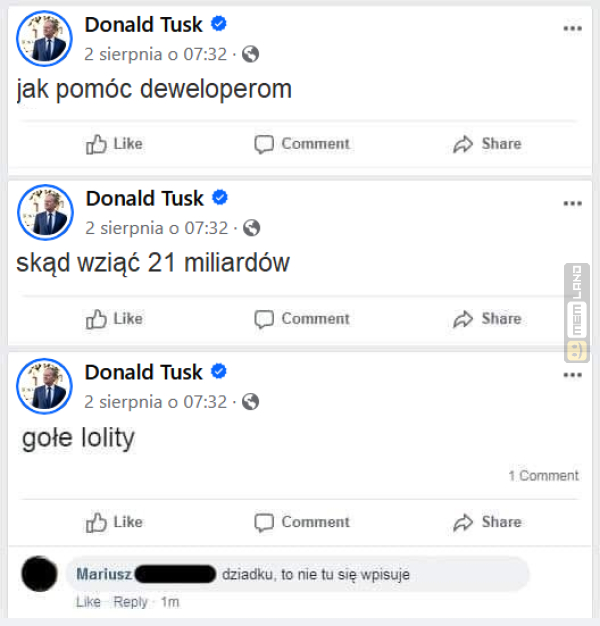
Task: Like the 'jak pomóc deweloperom' post
Action: pyautogui.click(x=115, y=144)
